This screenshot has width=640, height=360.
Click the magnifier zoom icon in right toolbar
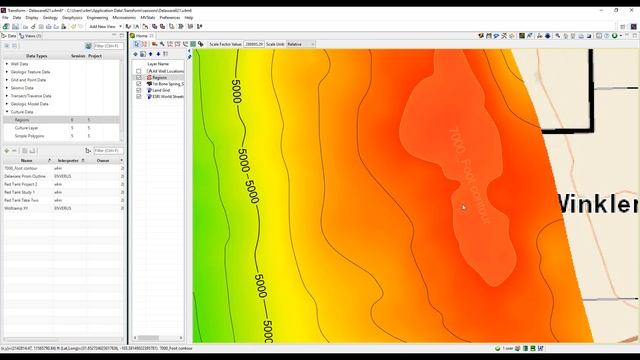(558, 36)
